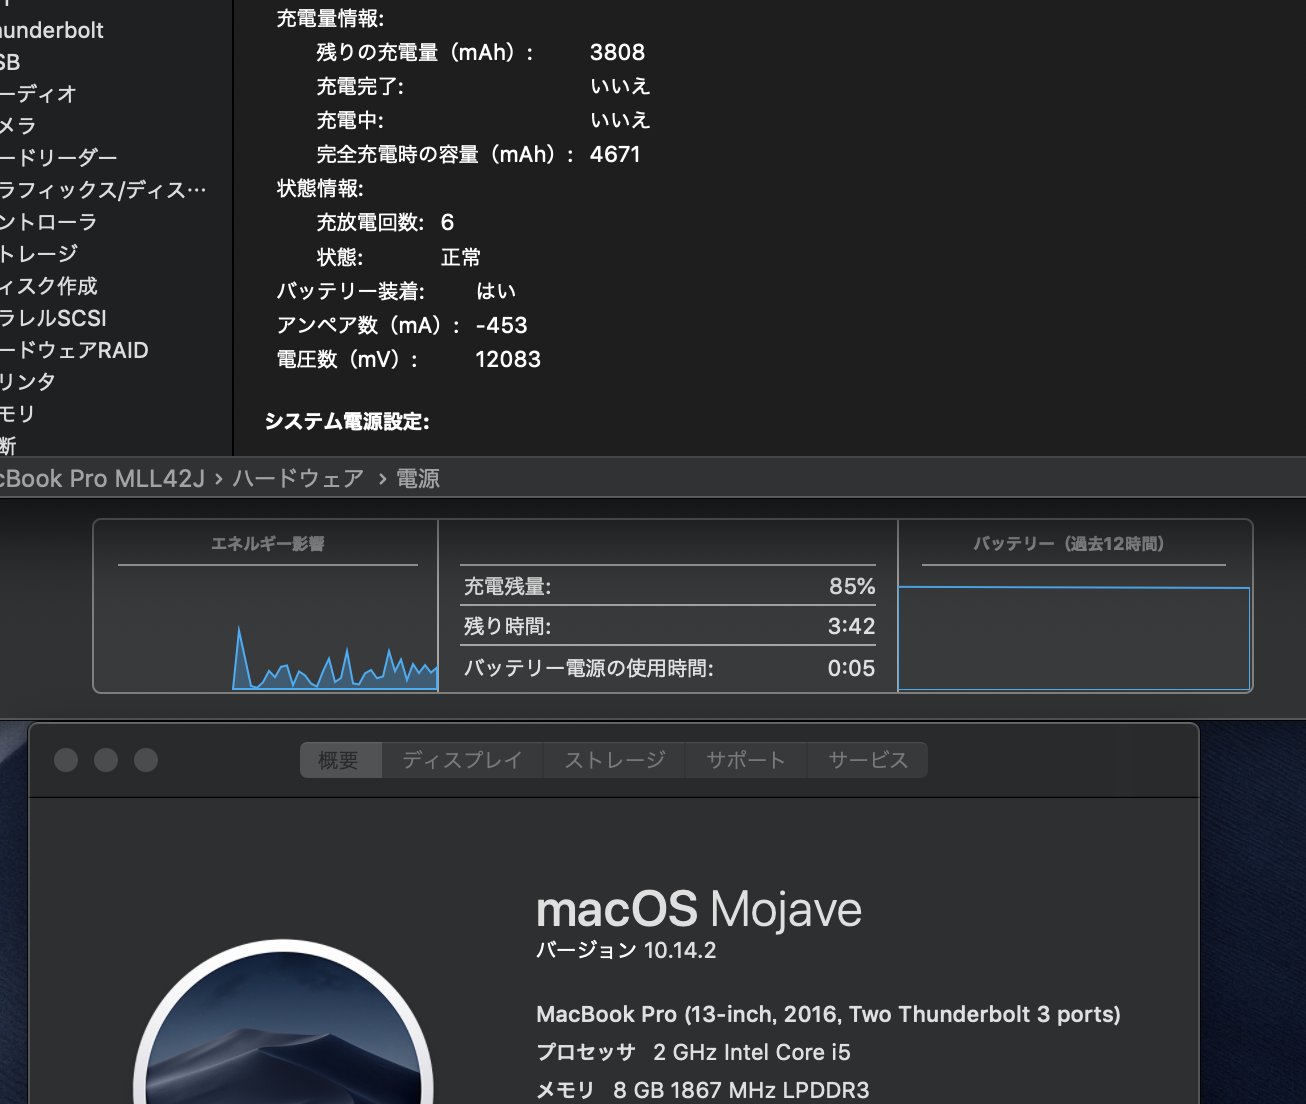Click the 状態 value 正常
1306x1104 pixels.
[461, 257]
